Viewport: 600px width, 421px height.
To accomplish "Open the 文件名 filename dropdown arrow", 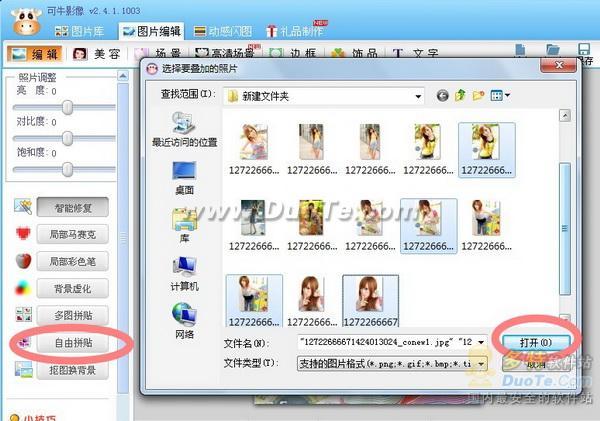I will click(x=481, y=343).
